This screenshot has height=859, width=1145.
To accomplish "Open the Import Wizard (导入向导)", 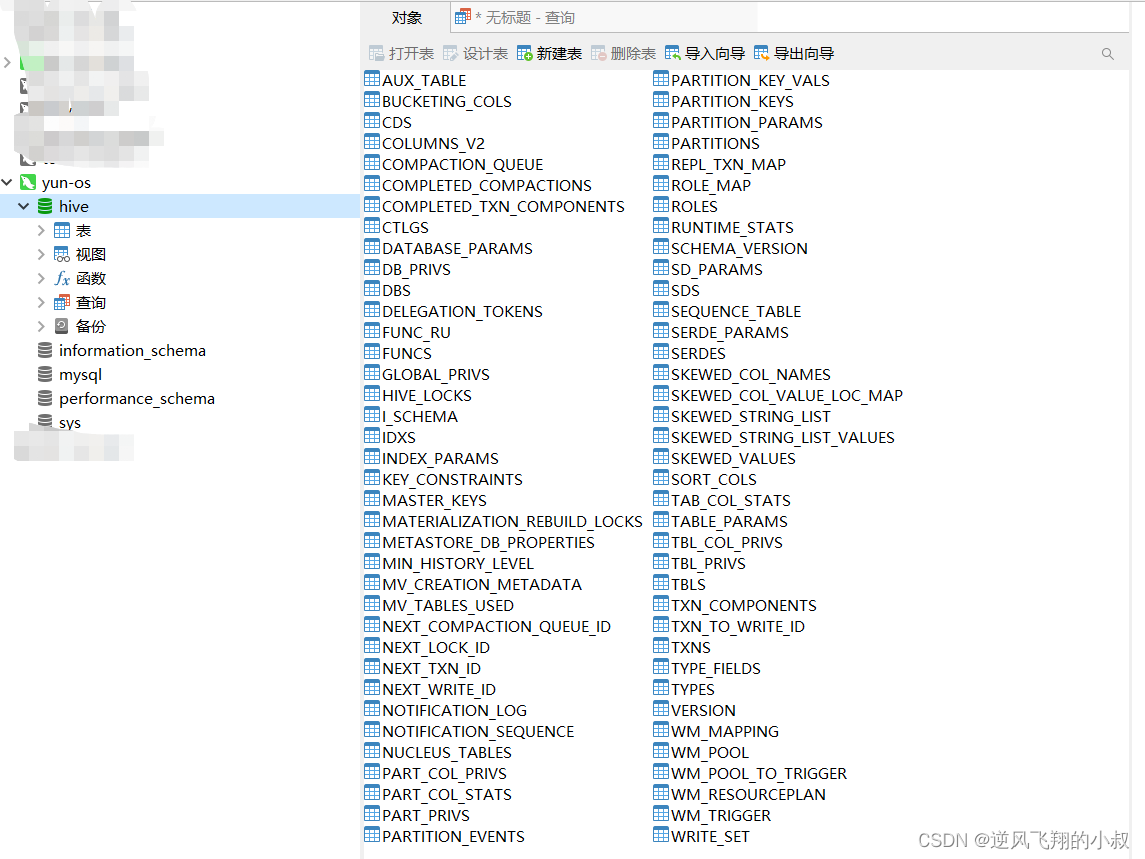I will (705, 53).
